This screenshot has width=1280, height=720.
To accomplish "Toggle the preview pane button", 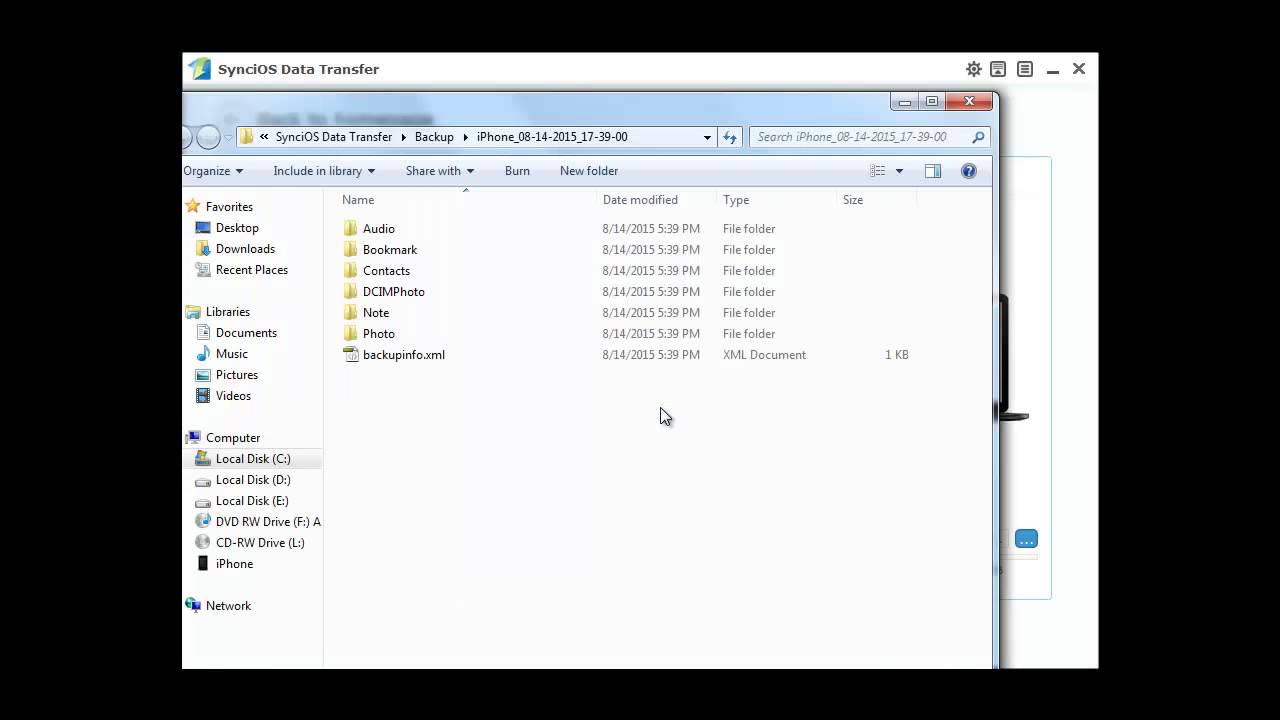I will [x=933, y=171].
